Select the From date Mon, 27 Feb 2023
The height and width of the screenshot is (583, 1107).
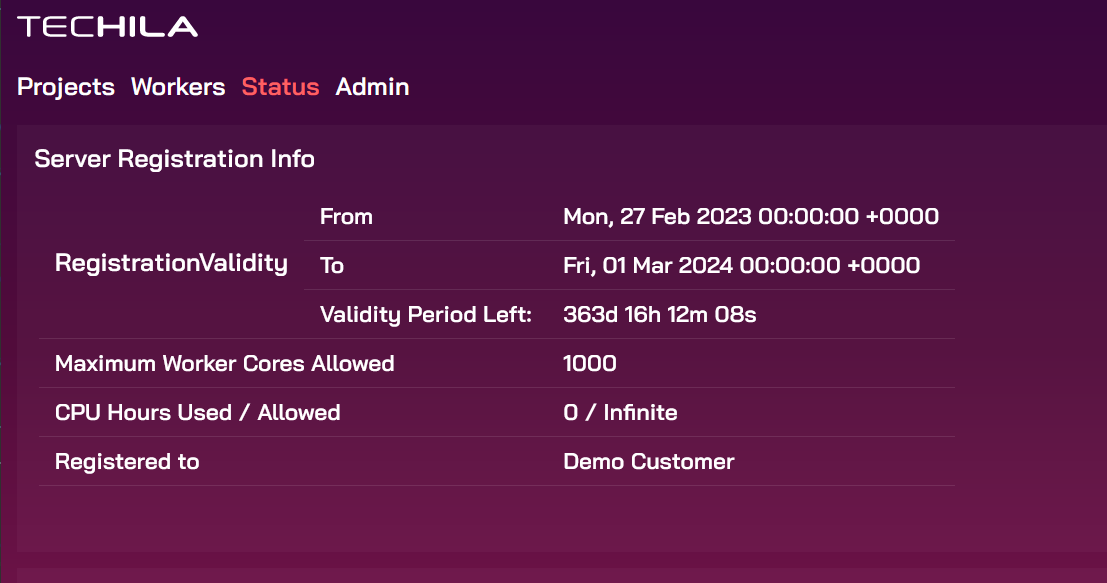pos(657,216)
